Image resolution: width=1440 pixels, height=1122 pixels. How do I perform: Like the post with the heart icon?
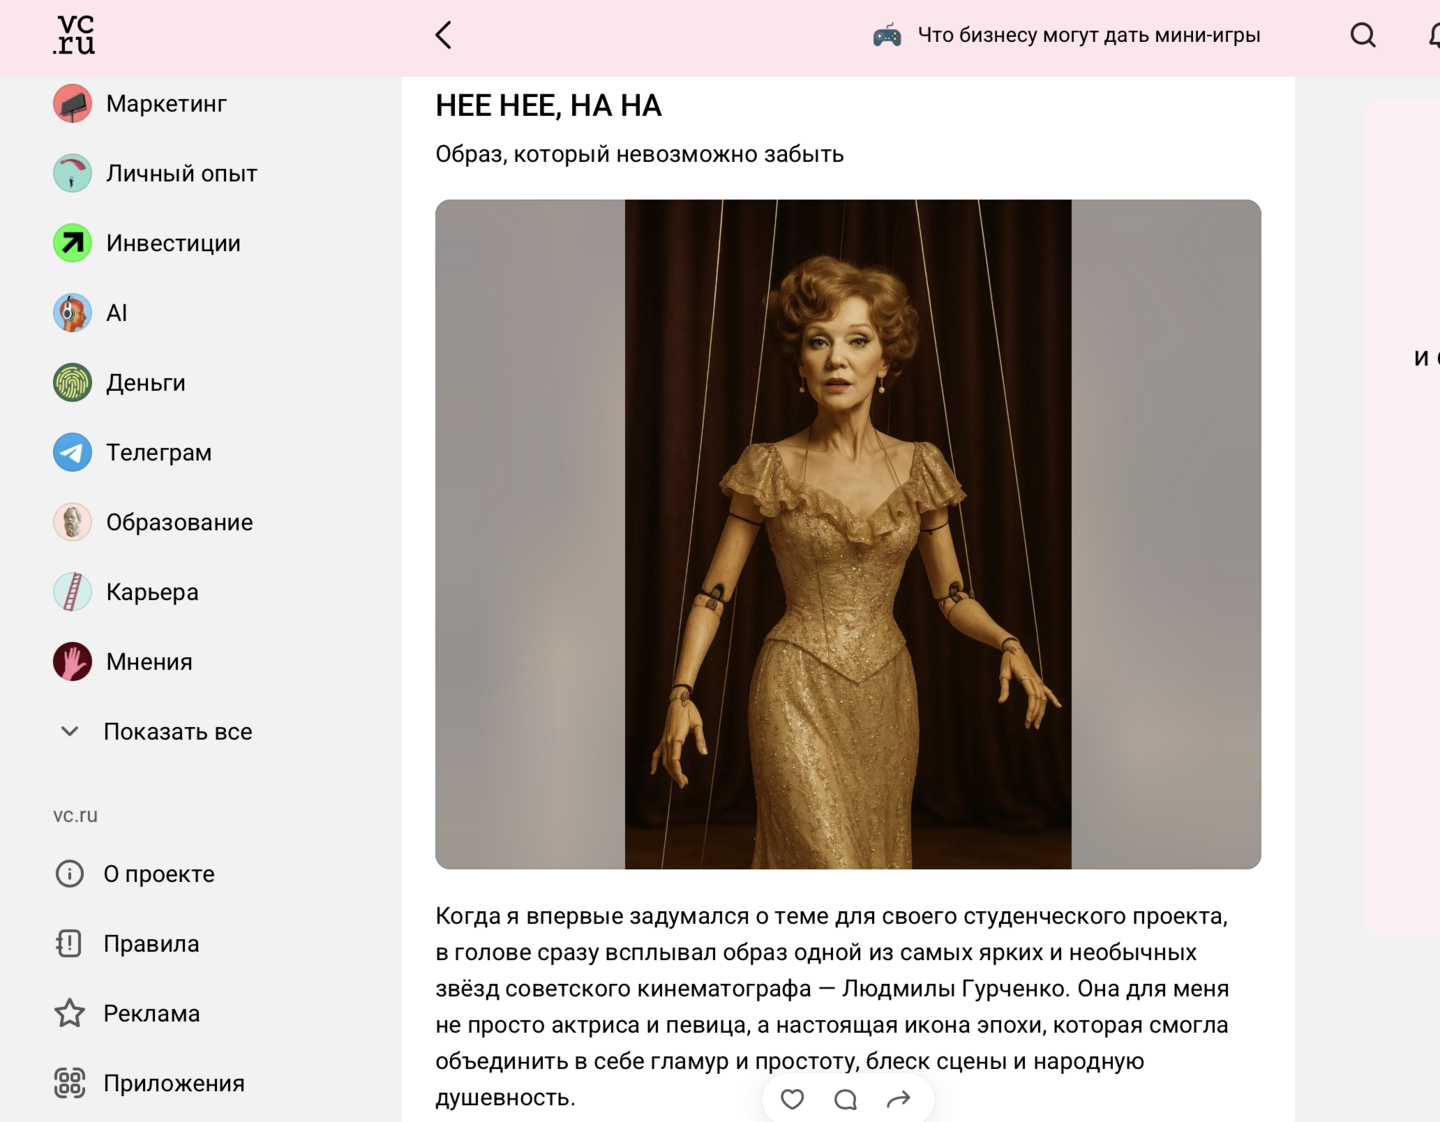(792, 1099)
